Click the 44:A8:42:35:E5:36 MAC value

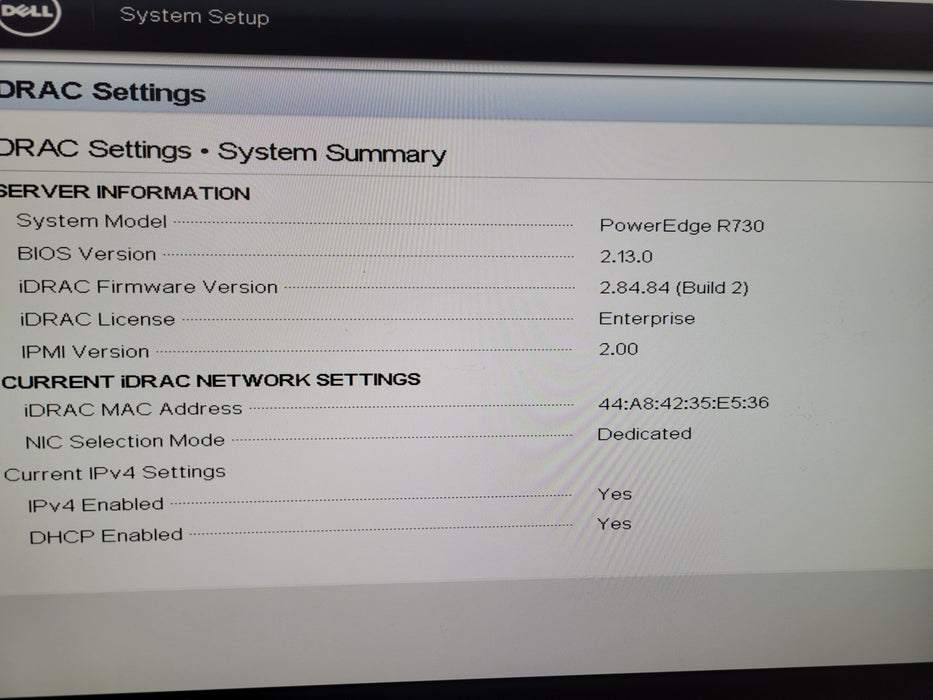pos(684,403)
